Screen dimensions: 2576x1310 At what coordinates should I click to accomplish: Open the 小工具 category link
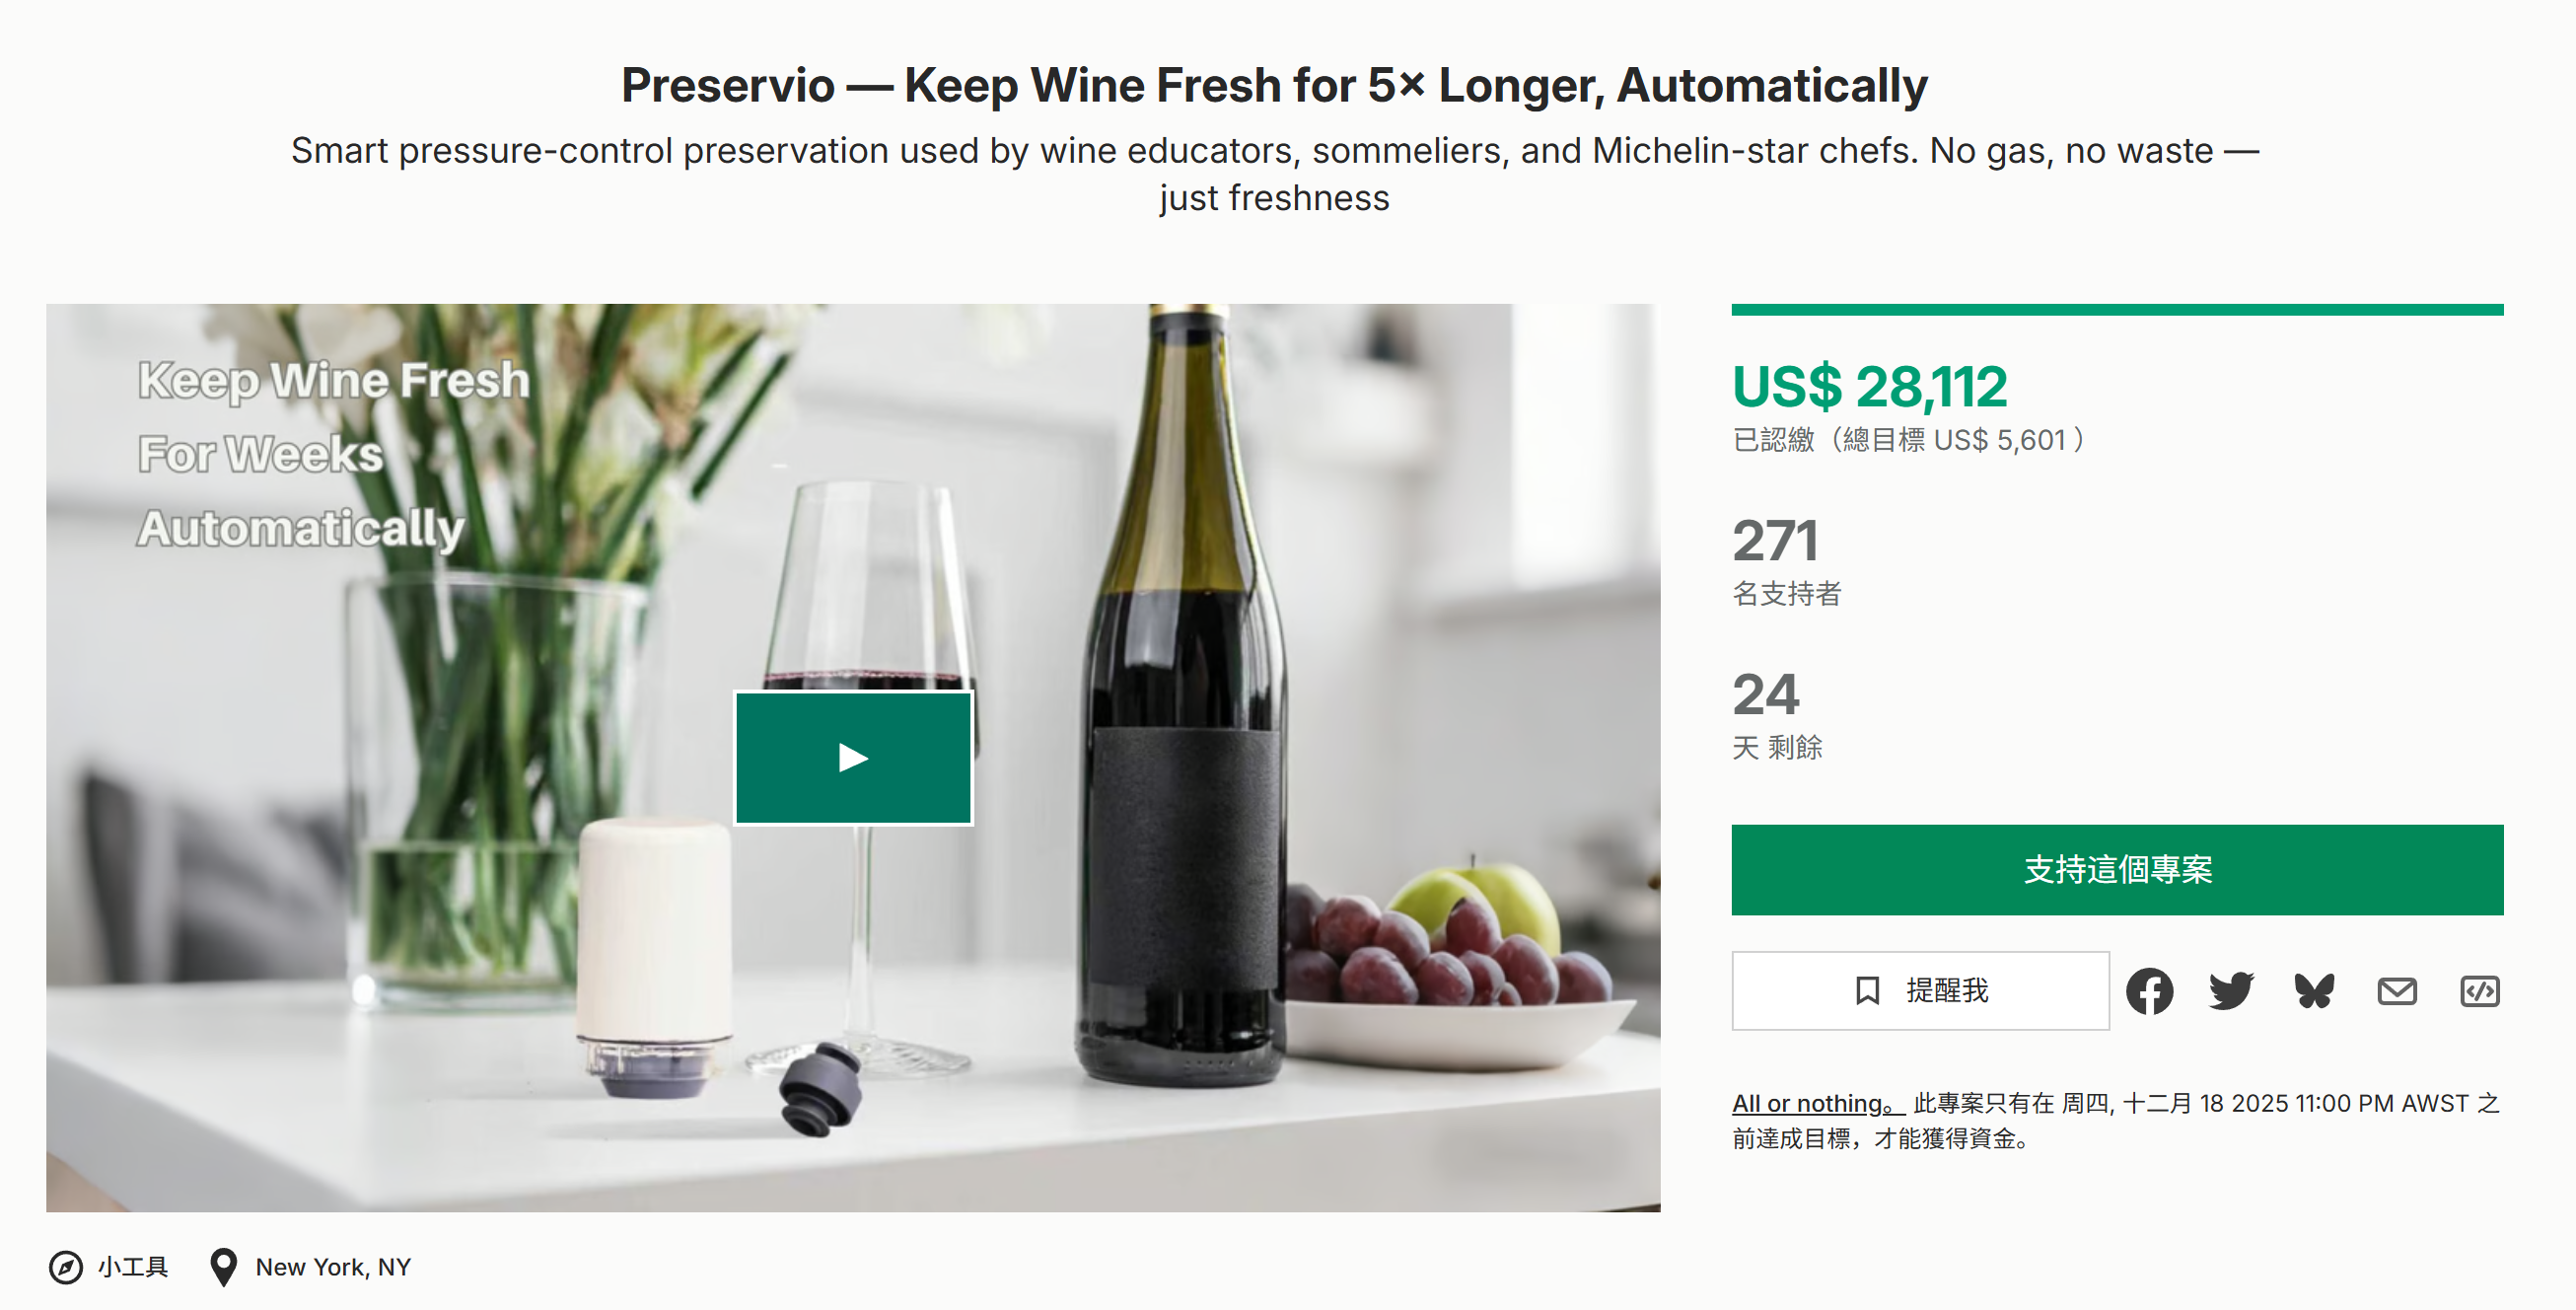[x=133, y=1267]
